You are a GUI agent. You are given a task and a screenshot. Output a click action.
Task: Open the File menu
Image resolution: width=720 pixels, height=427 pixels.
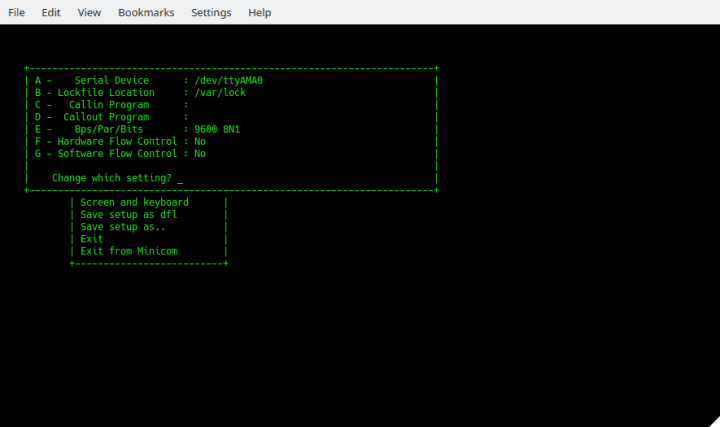[x=17, y=12]
